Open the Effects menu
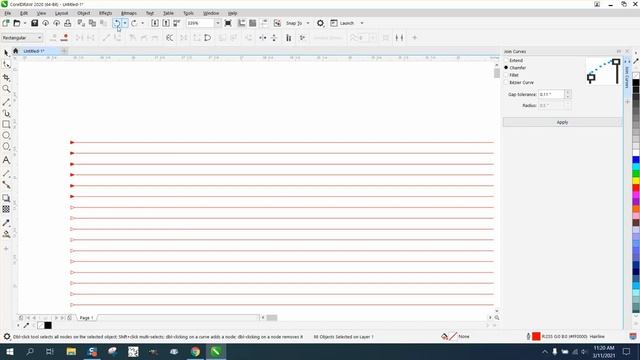Screen dimensions: 640x360 click(x=105, y=13)
